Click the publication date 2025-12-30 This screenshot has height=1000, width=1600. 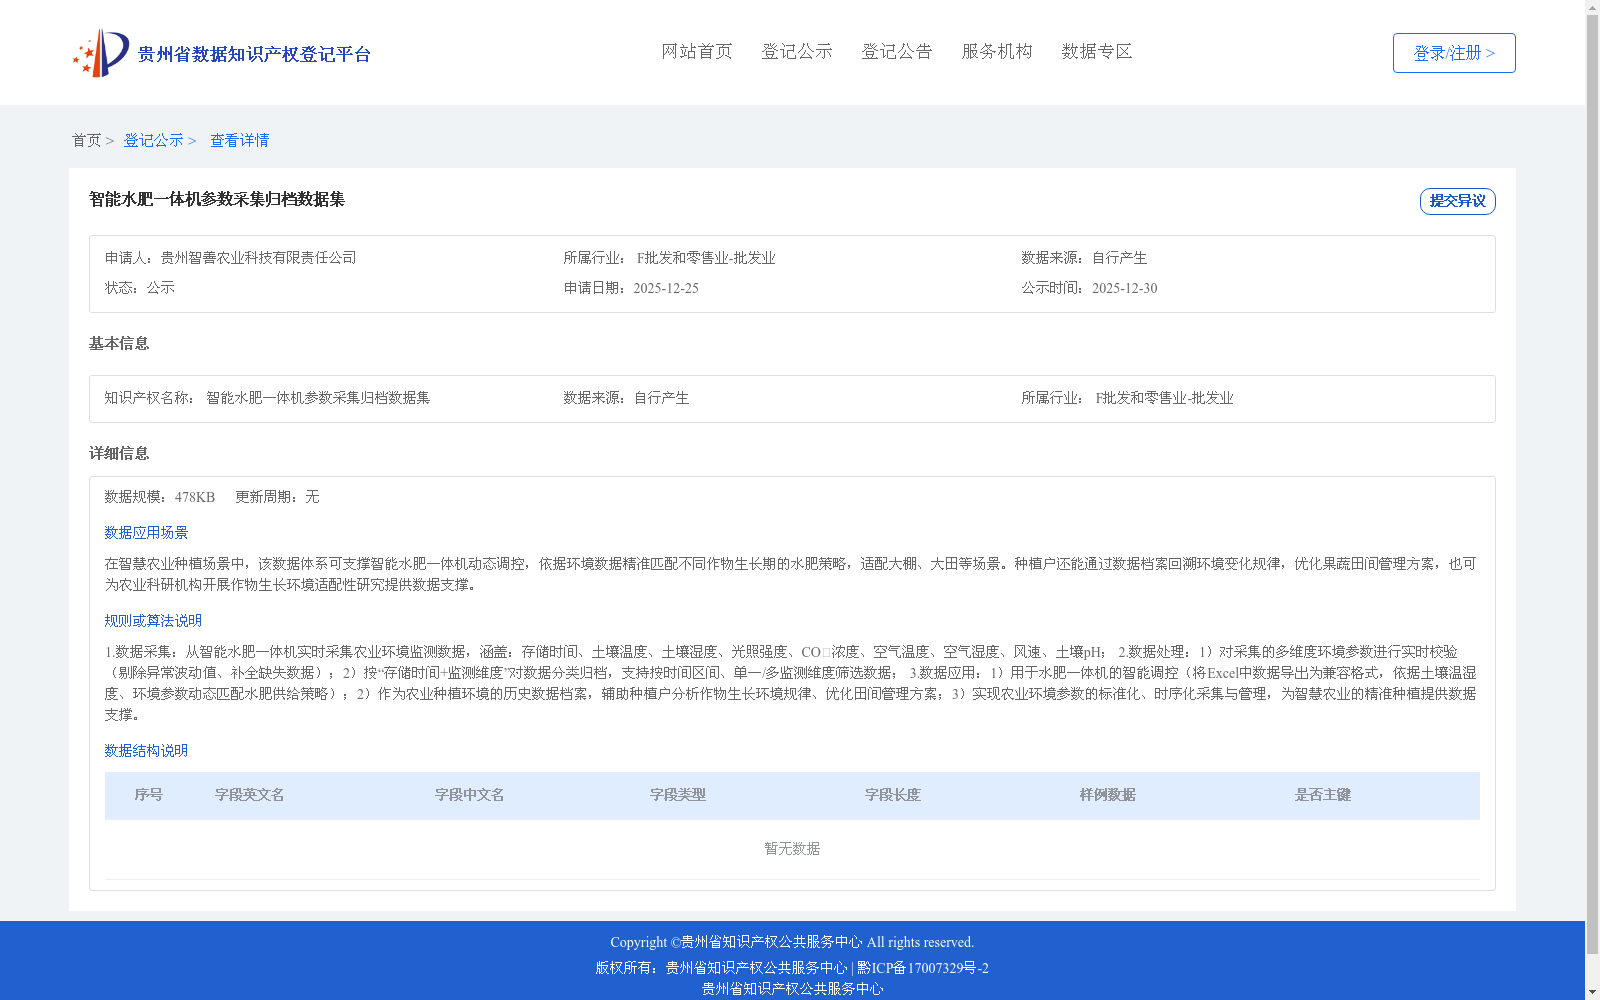pyautogui.click(x=1125, y=288)
